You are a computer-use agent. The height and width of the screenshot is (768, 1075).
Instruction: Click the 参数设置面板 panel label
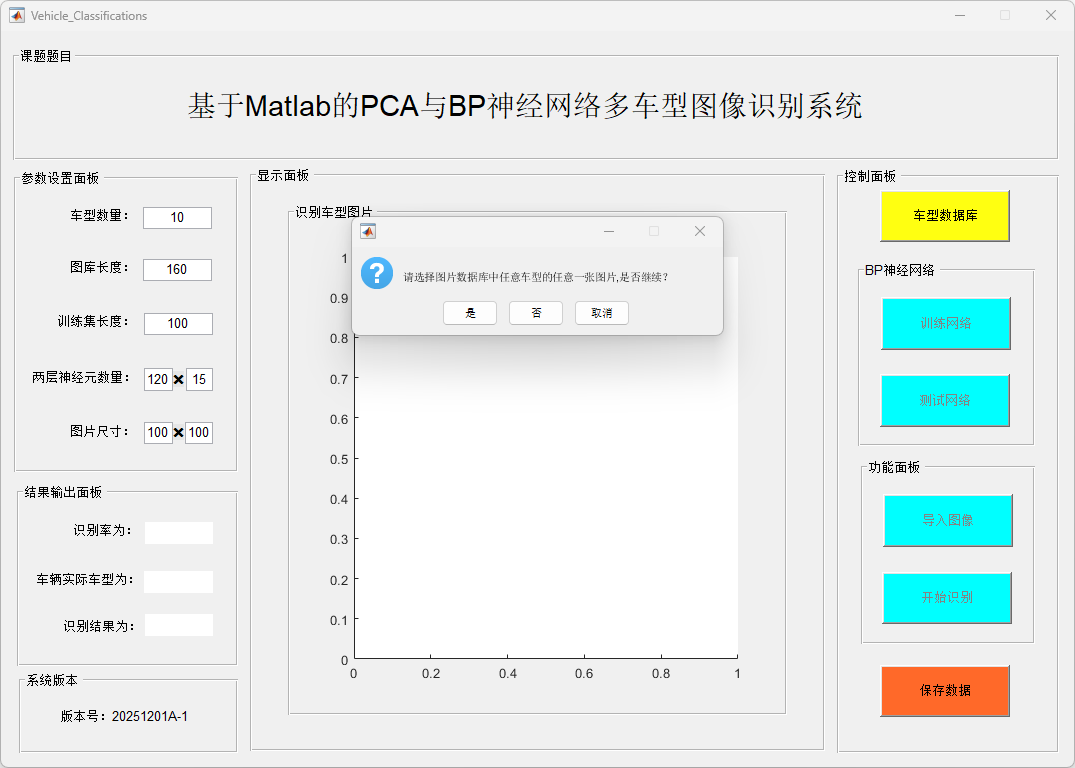pos(60,178)
